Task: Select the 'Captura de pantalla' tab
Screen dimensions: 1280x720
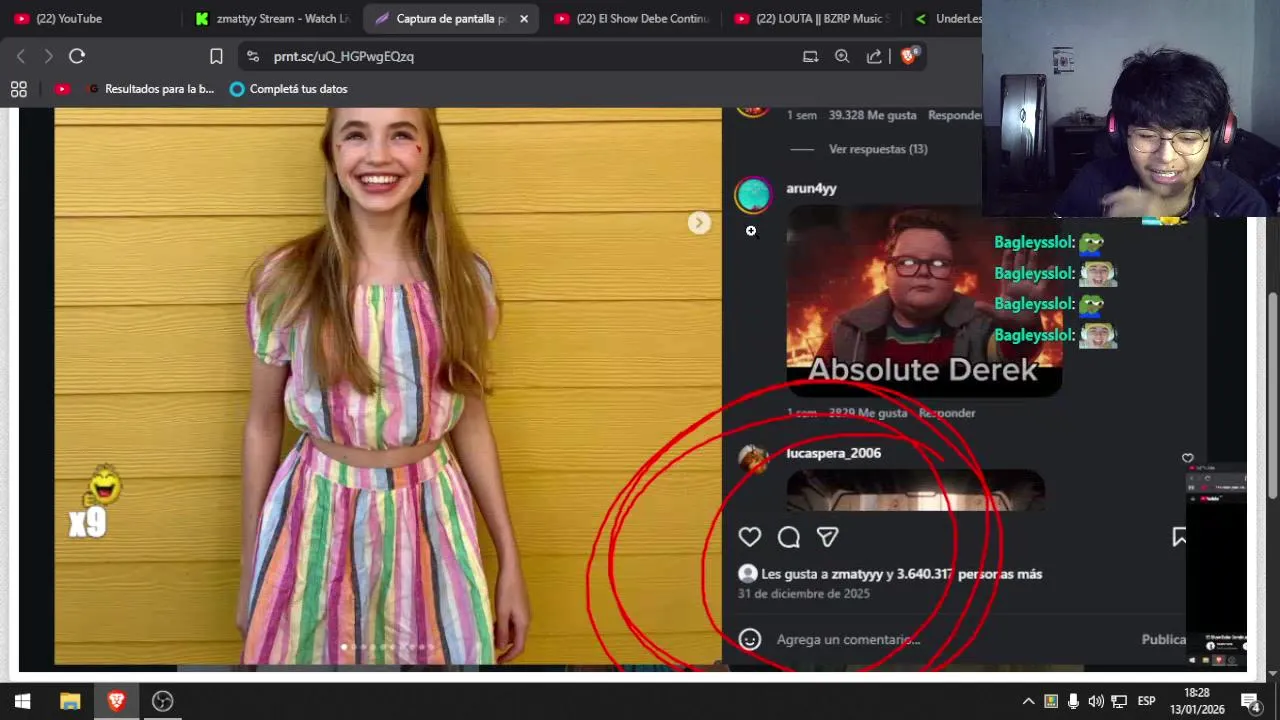Action: click(x=450, y=18)
